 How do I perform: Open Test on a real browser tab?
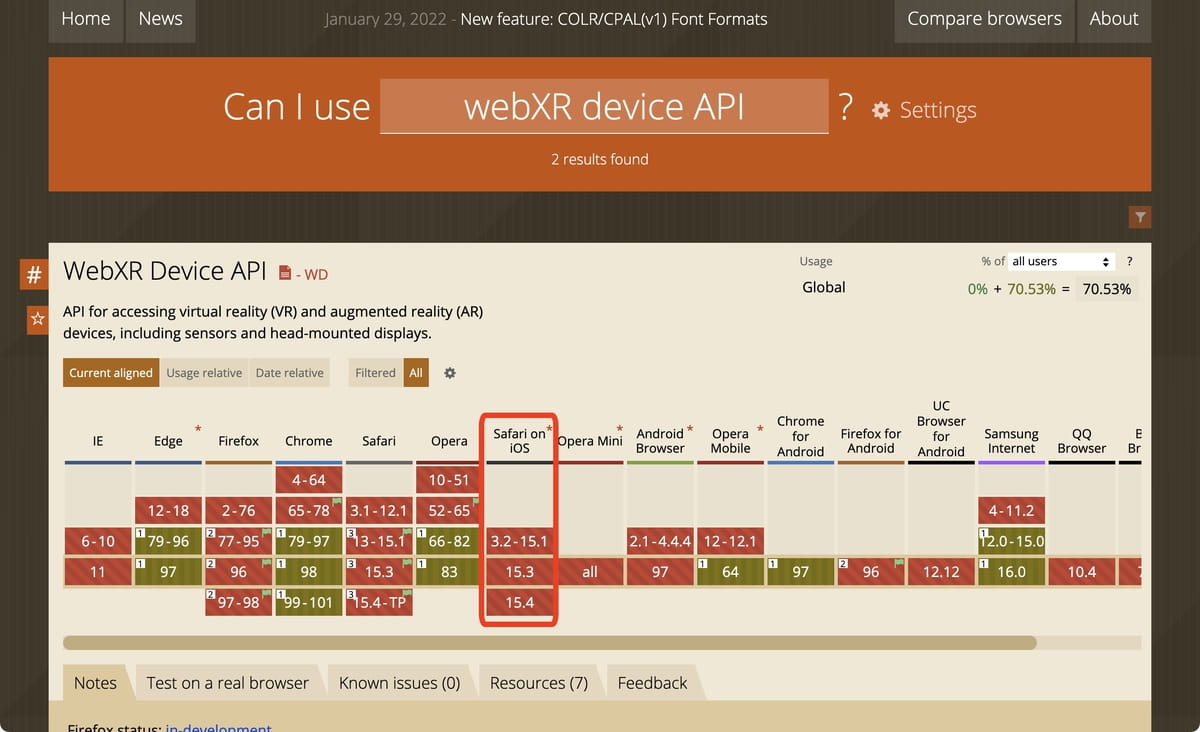[228, 683]
